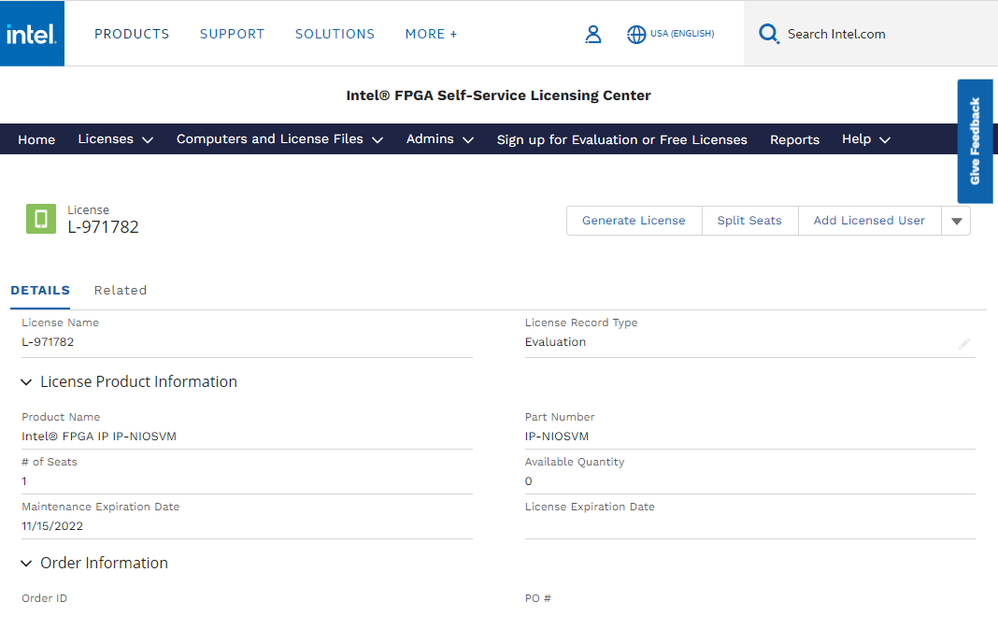This screenshot has height=617, width=998.
Task: Expand the Licenses menu
Action: click(115, 139)
